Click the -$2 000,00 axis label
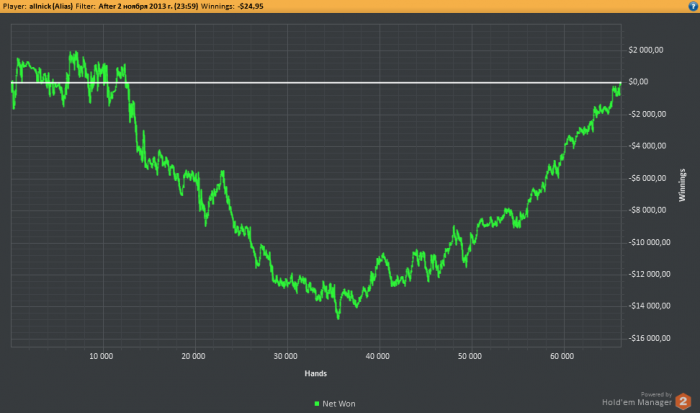The height and width of the screenshot is (413, 700). click(x=647, y=114)
